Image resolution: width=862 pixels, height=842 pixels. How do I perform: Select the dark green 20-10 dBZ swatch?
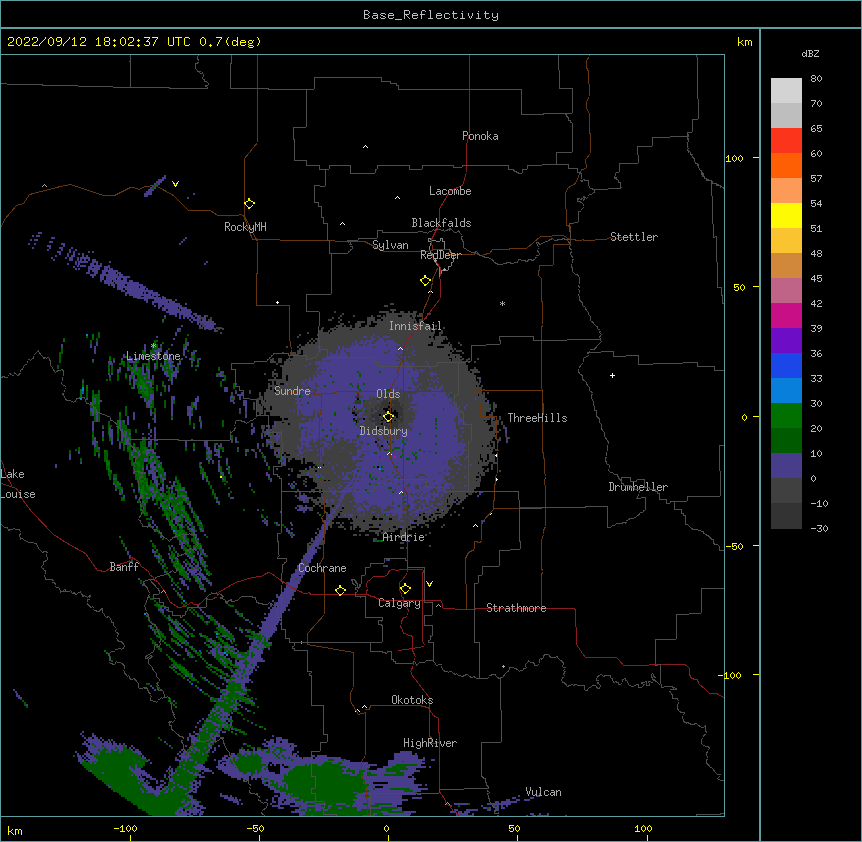pyautogui.click(x=786, y=441)
